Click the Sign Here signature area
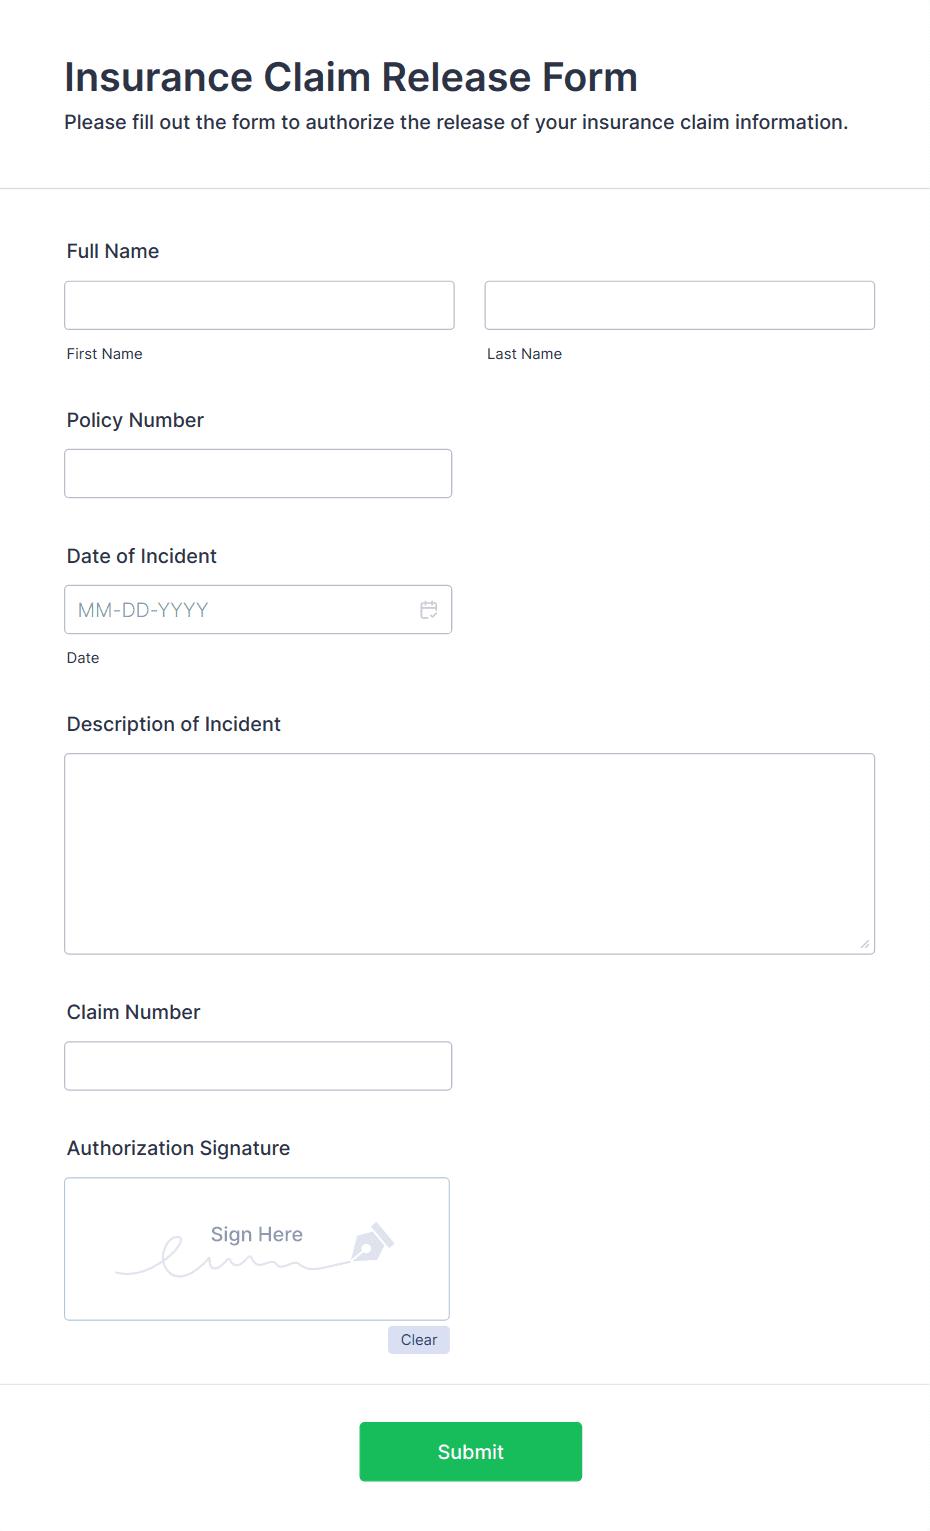 point(256,1248)
